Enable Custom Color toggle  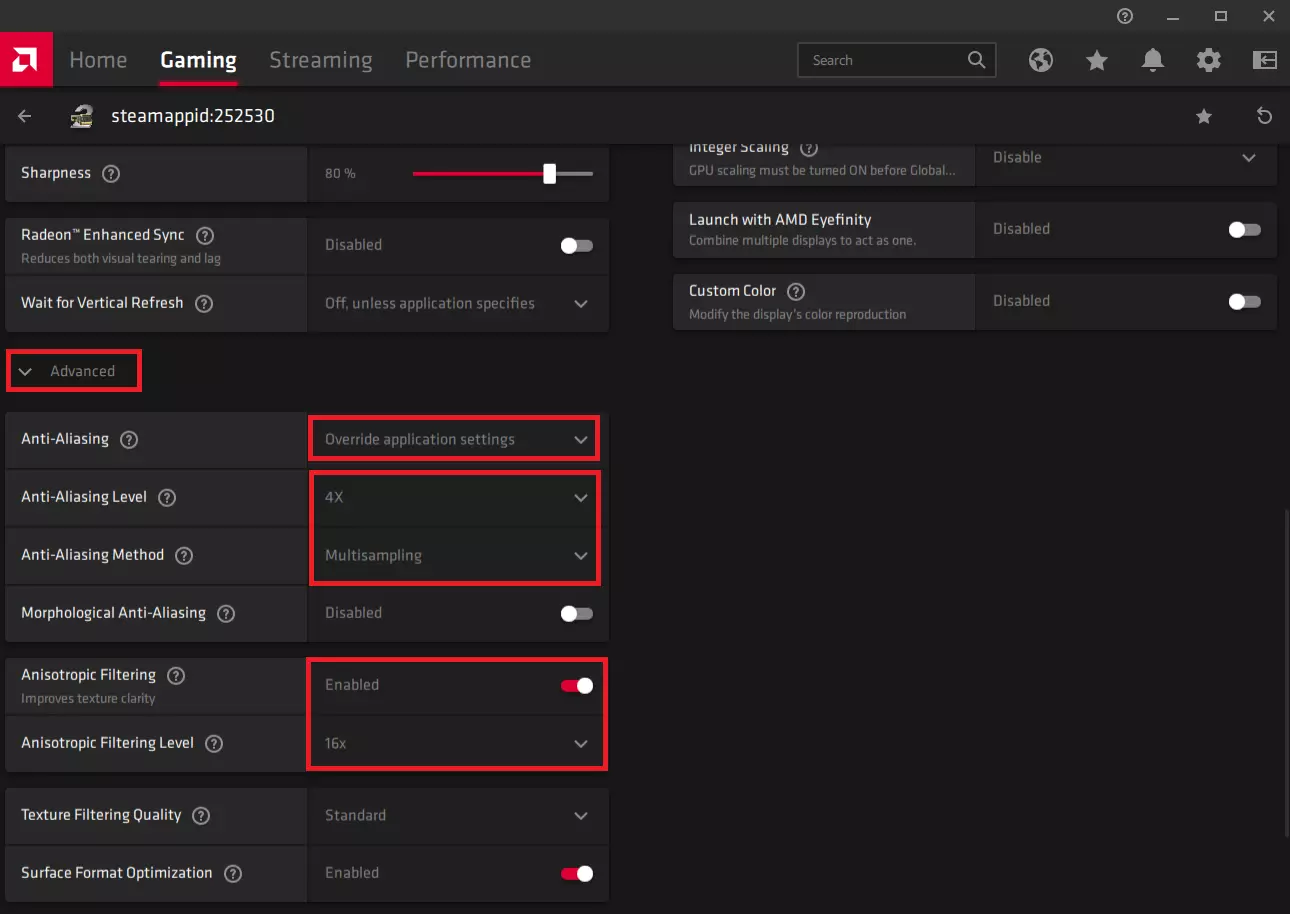pos(1245,301)
